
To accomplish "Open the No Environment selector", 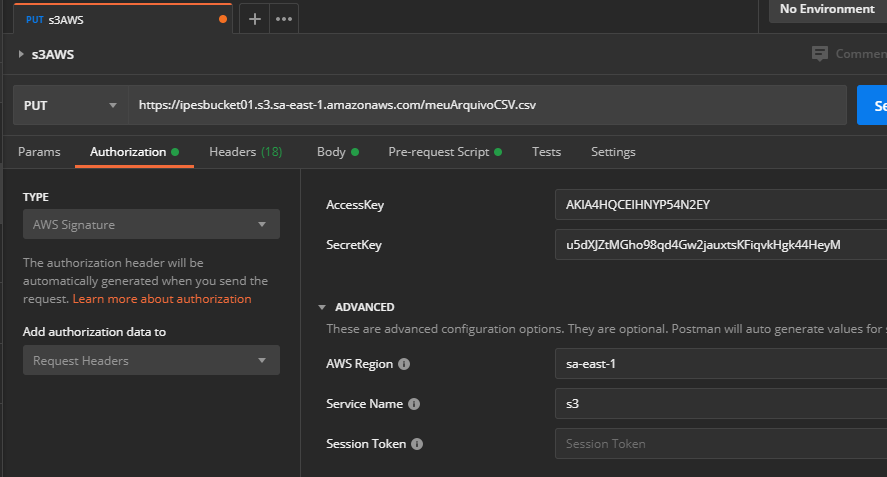I will click(x=826, y=10).
